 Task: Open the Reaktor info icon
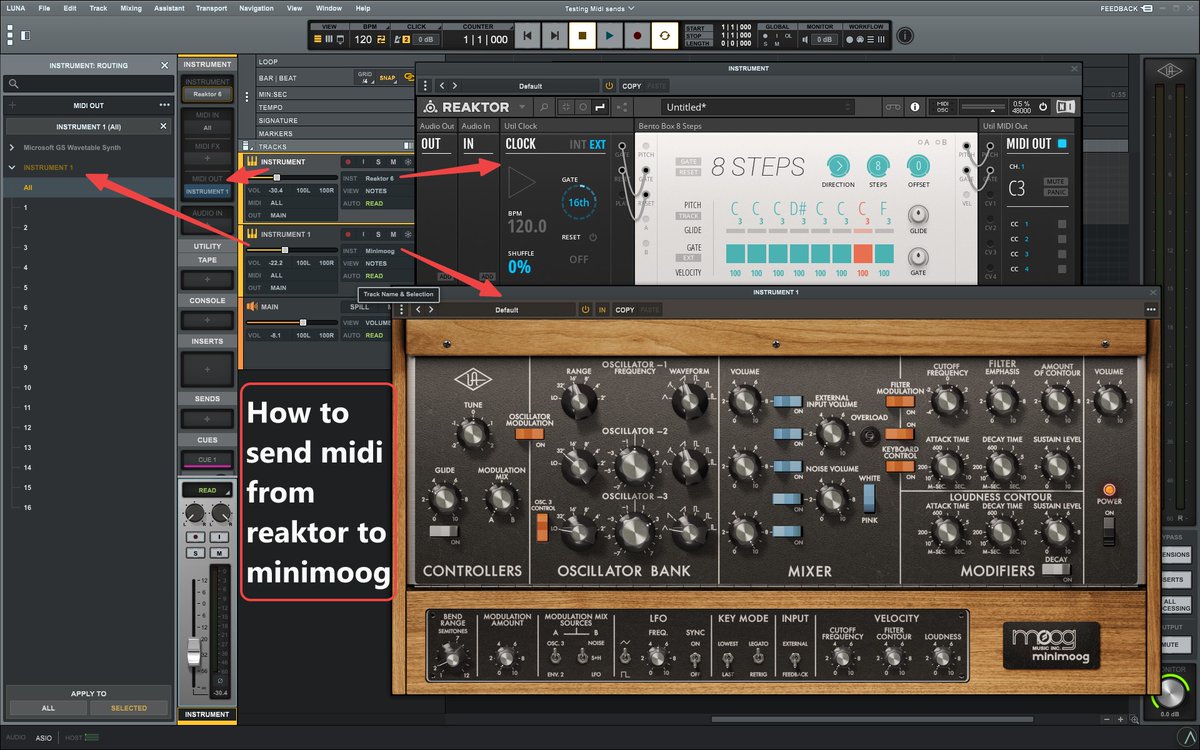coord(915,107)
